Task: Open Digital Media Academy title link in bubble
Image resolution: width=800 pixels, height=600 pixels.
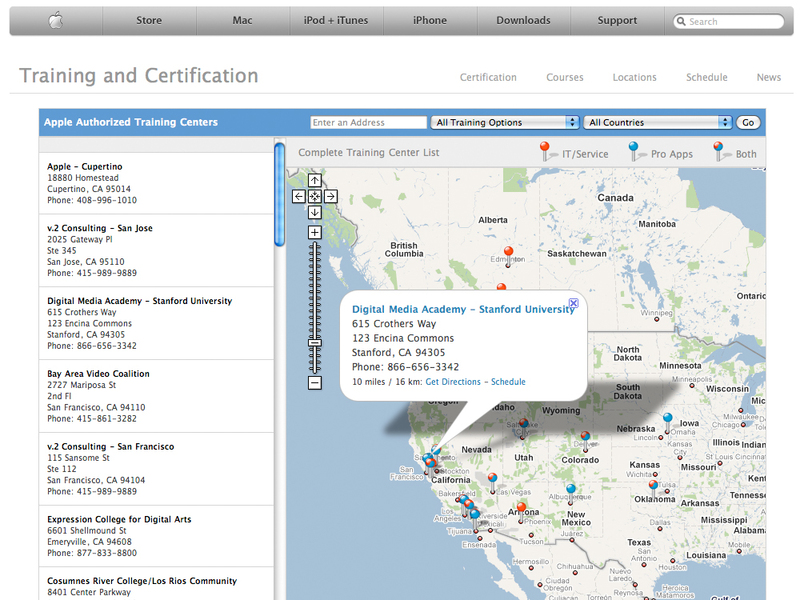Action: point(463,309)
